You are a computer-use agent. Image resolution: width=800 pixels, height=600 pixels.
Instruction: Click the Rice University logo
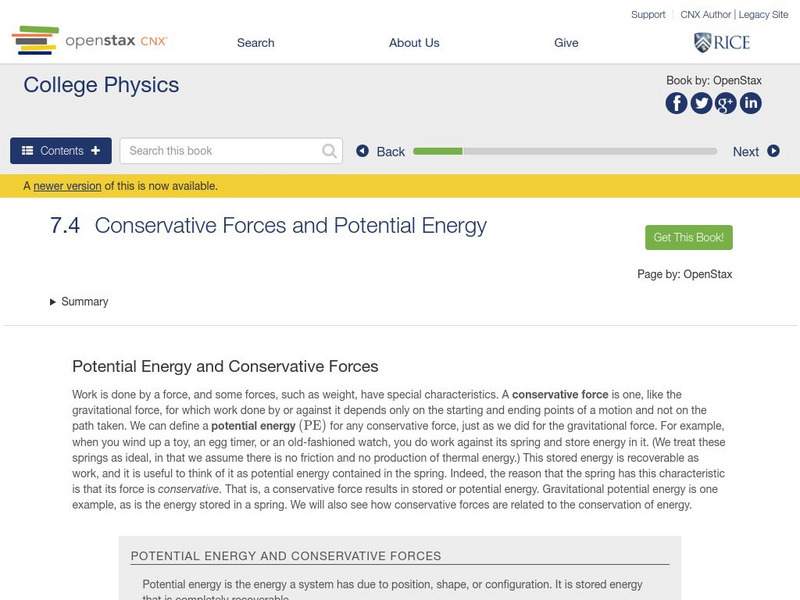pyautogui.click(x=720, y=42)
